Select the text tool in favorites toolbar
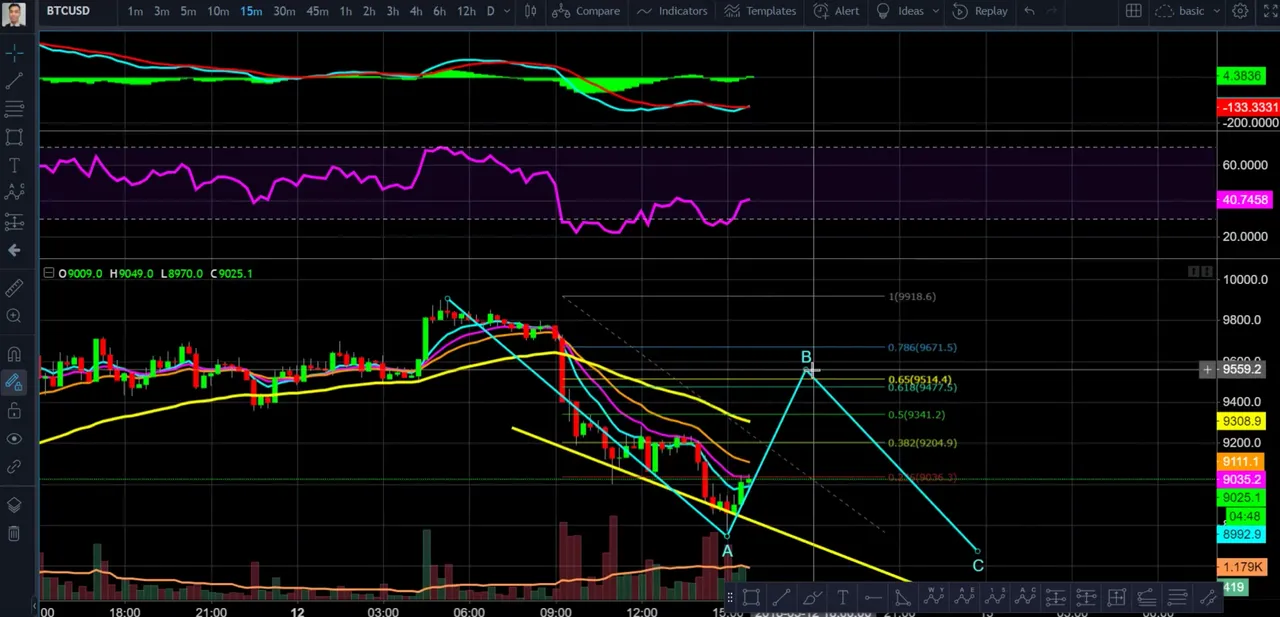Image resolution: width=1280 pixels, height=617 pixels. [843, 598]
